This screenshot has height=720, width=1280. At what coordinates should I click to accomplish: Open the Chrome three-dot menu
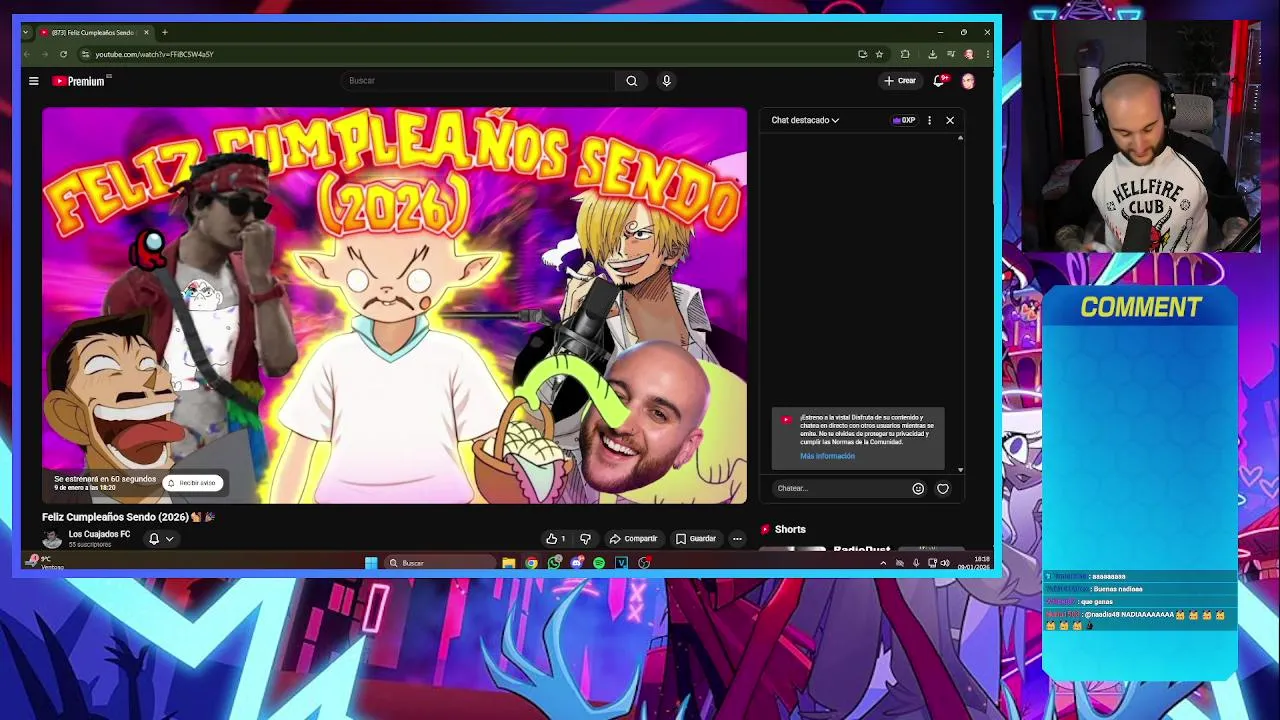(x=987, y=54)
